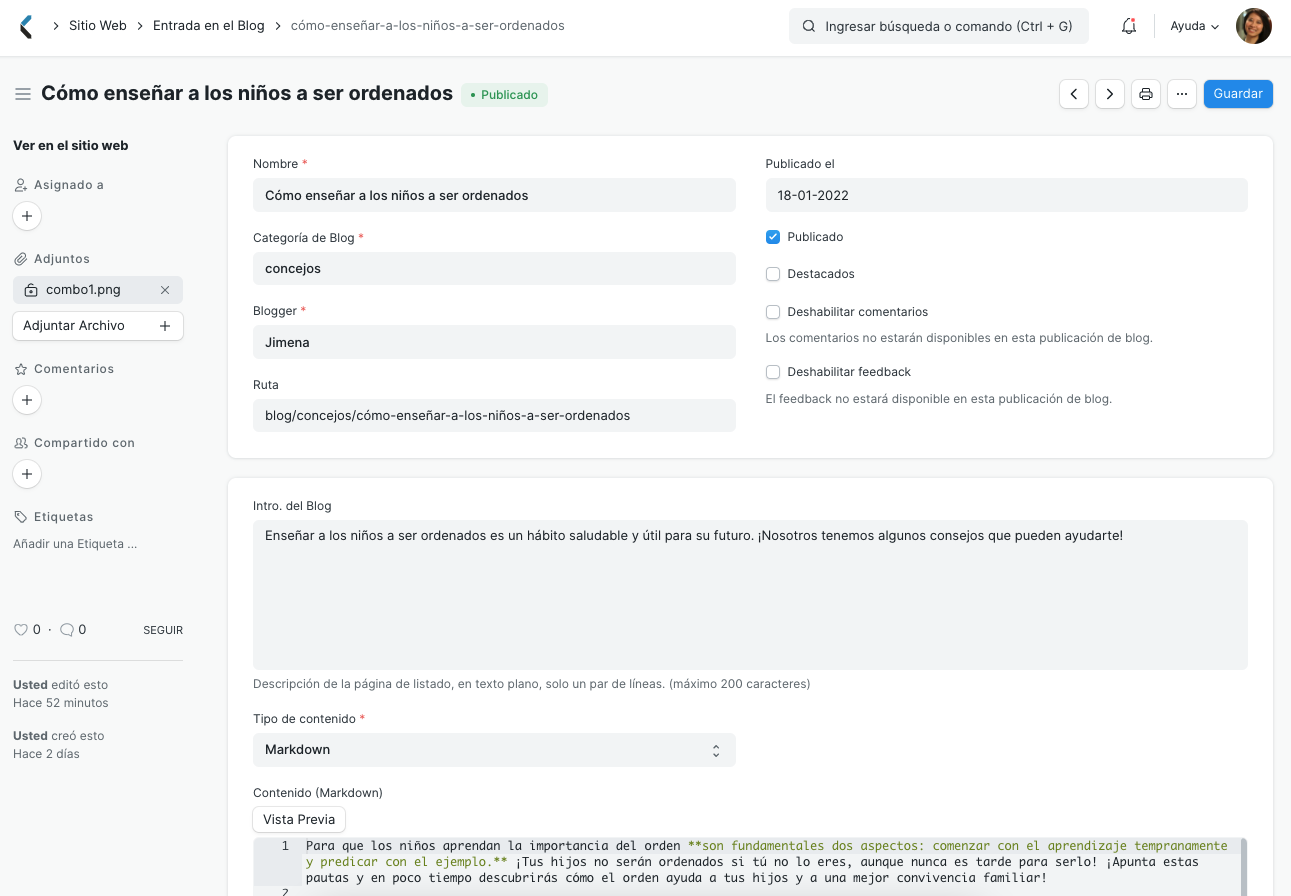Viewport: 1291px width, 896px height.
Task: Click the Comentarios star icon
Action: coord(20,369)
